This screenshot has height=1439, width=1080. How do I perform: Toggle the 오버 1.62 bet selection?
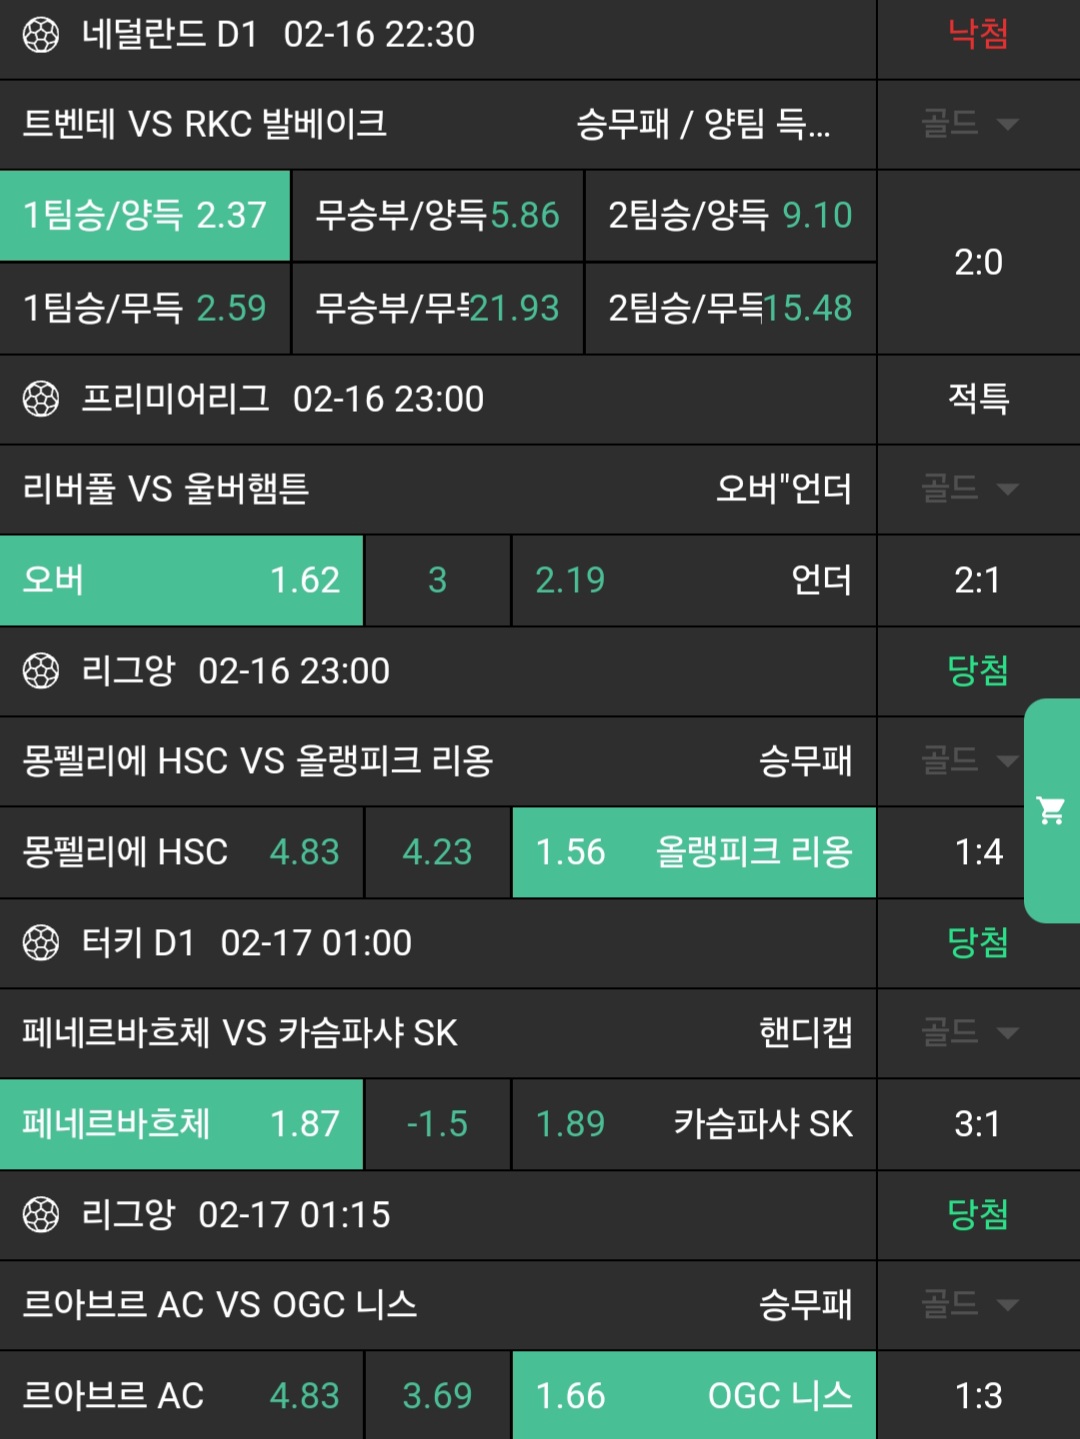181,581
